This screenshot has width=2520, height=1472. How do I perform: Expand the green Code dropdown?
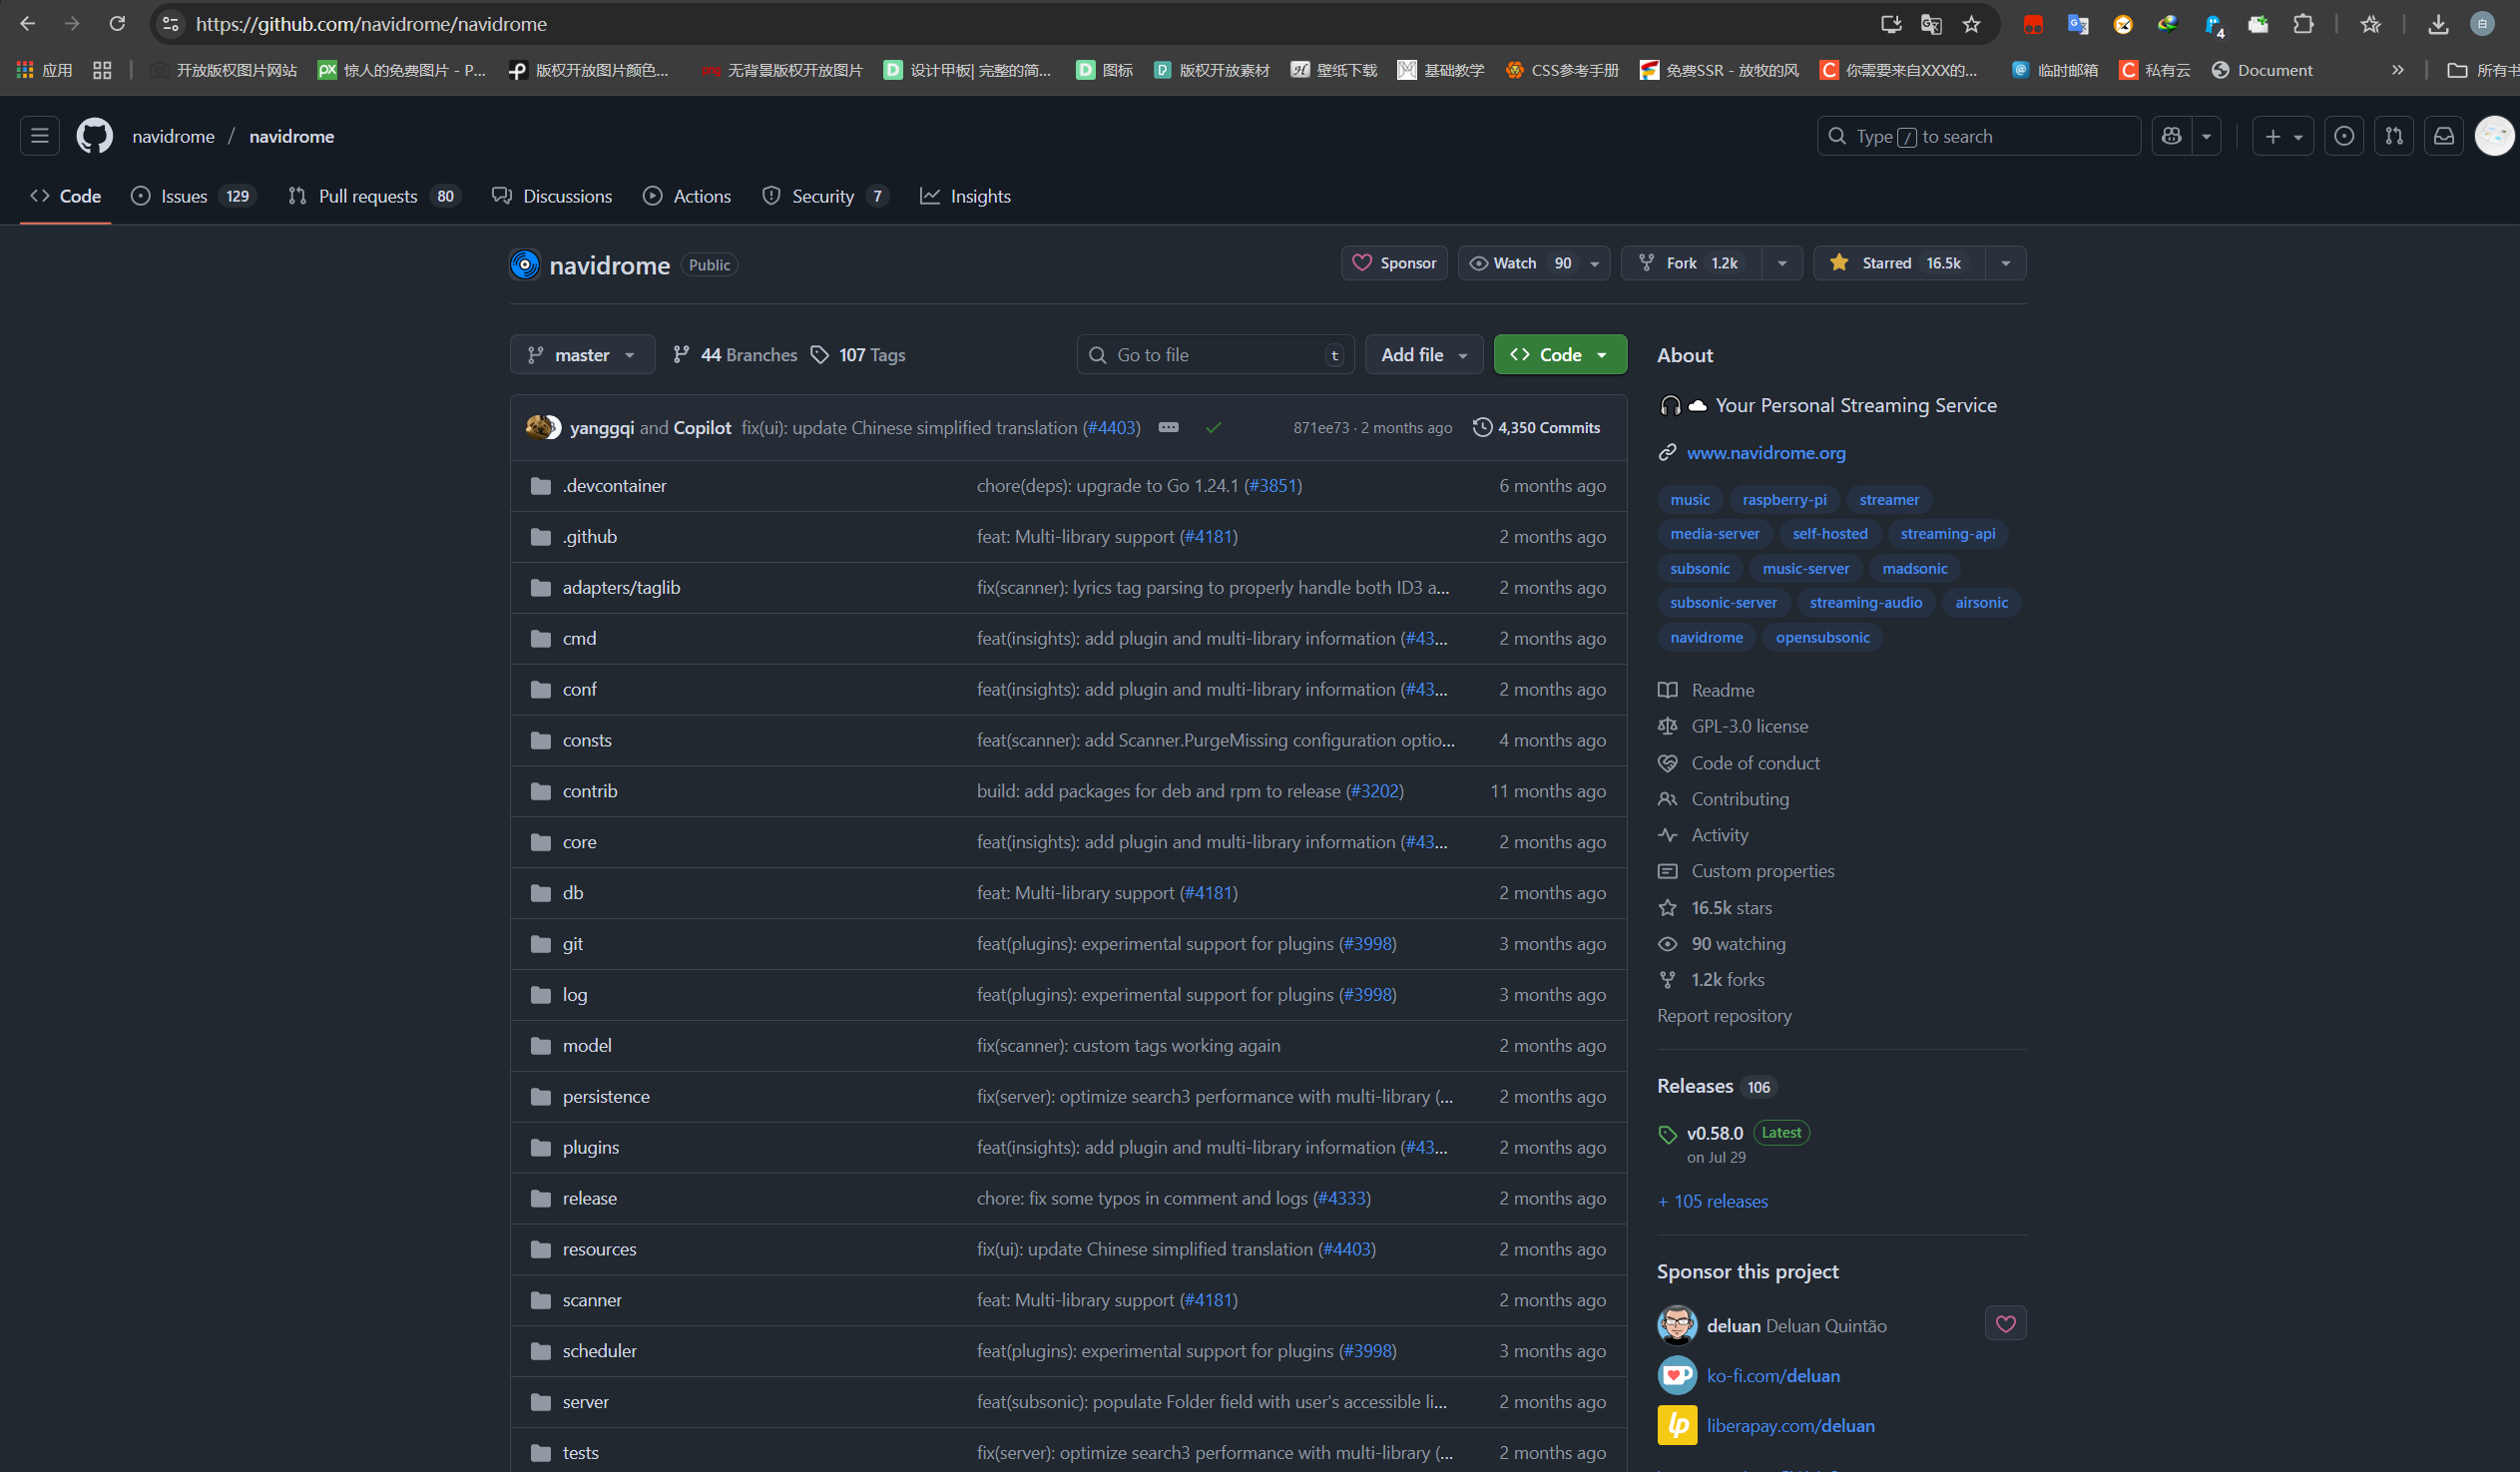click(x=1559, y=355)
